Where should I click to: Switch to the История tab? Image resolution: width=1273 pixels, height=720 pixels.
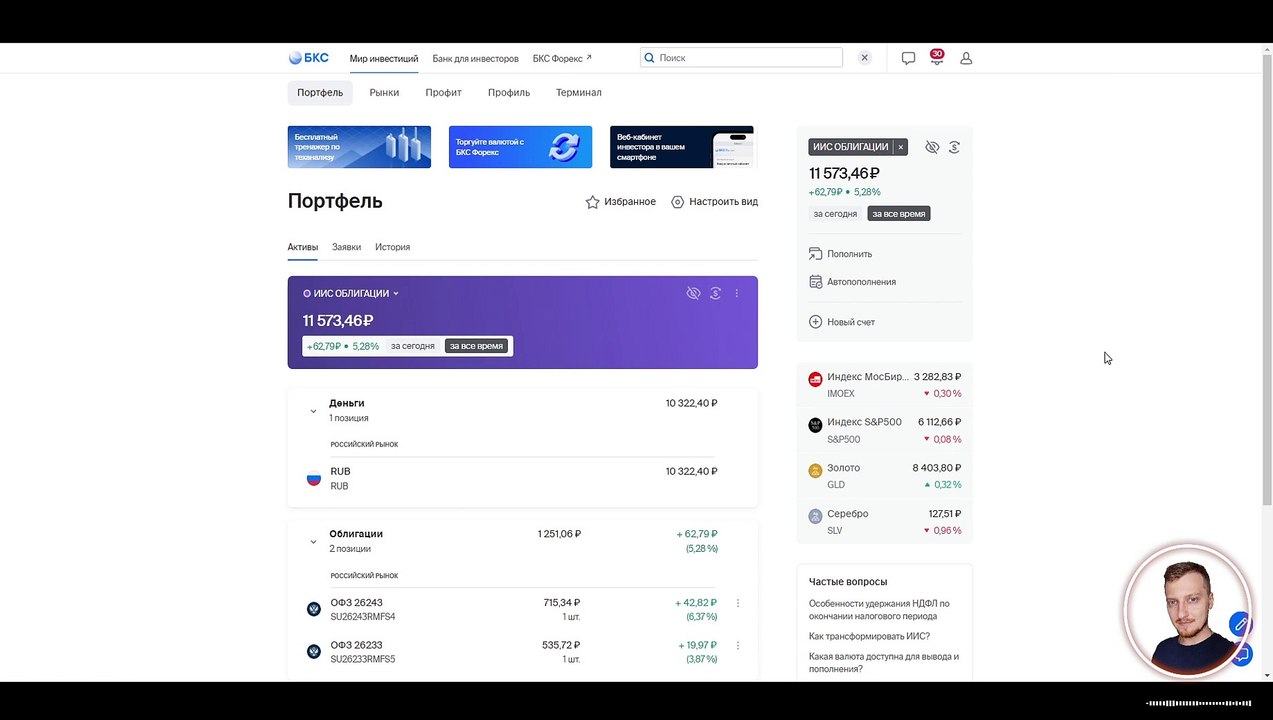(x=392, y=247)
